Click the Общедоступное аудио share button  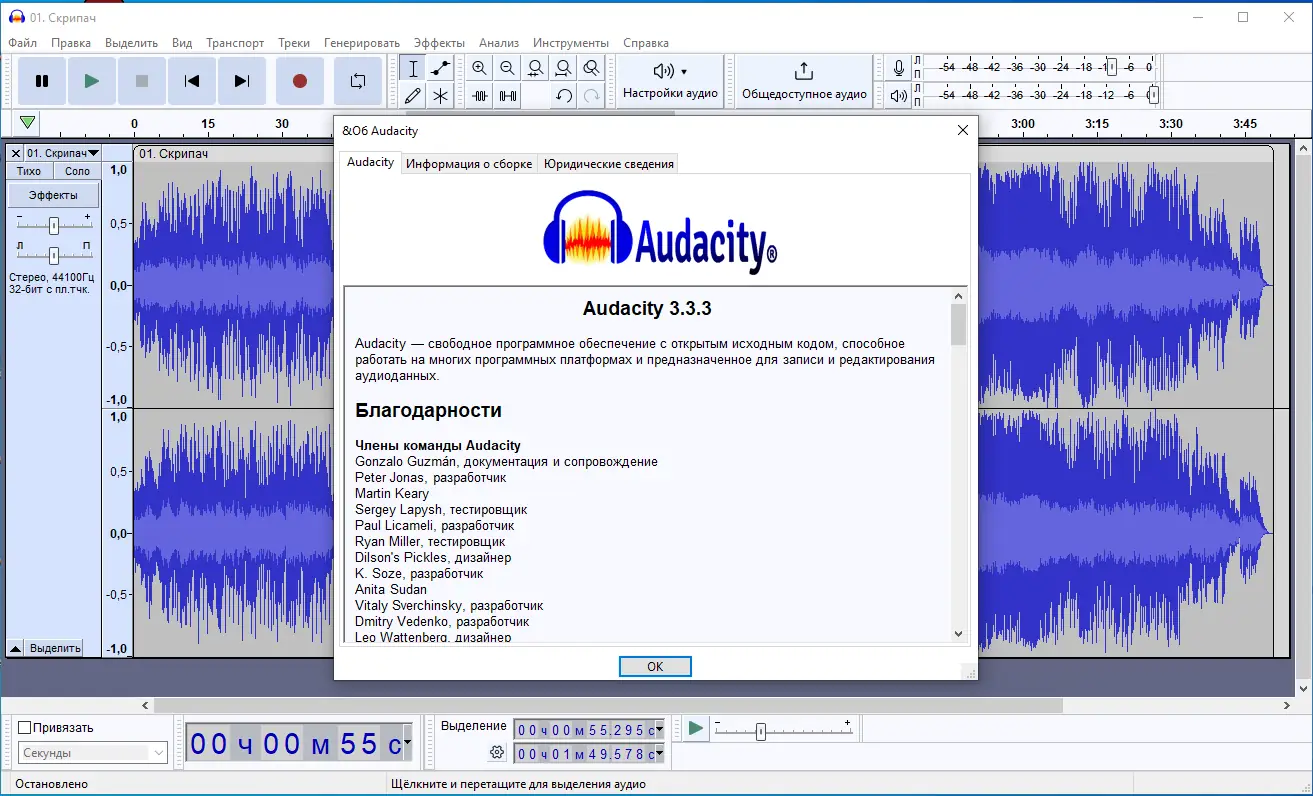coord(804,81)
